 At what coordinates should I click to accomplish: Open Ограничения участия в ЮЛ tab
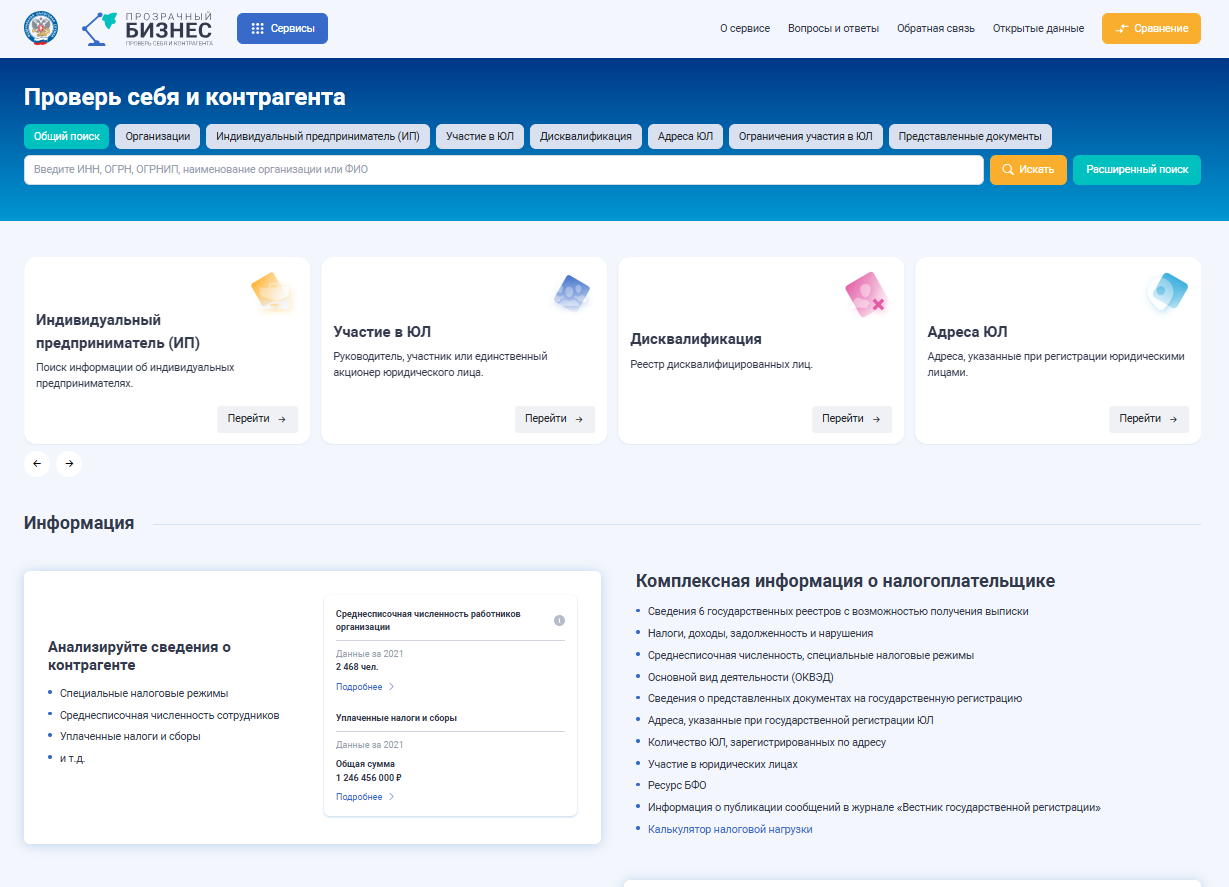coord(806,136)
